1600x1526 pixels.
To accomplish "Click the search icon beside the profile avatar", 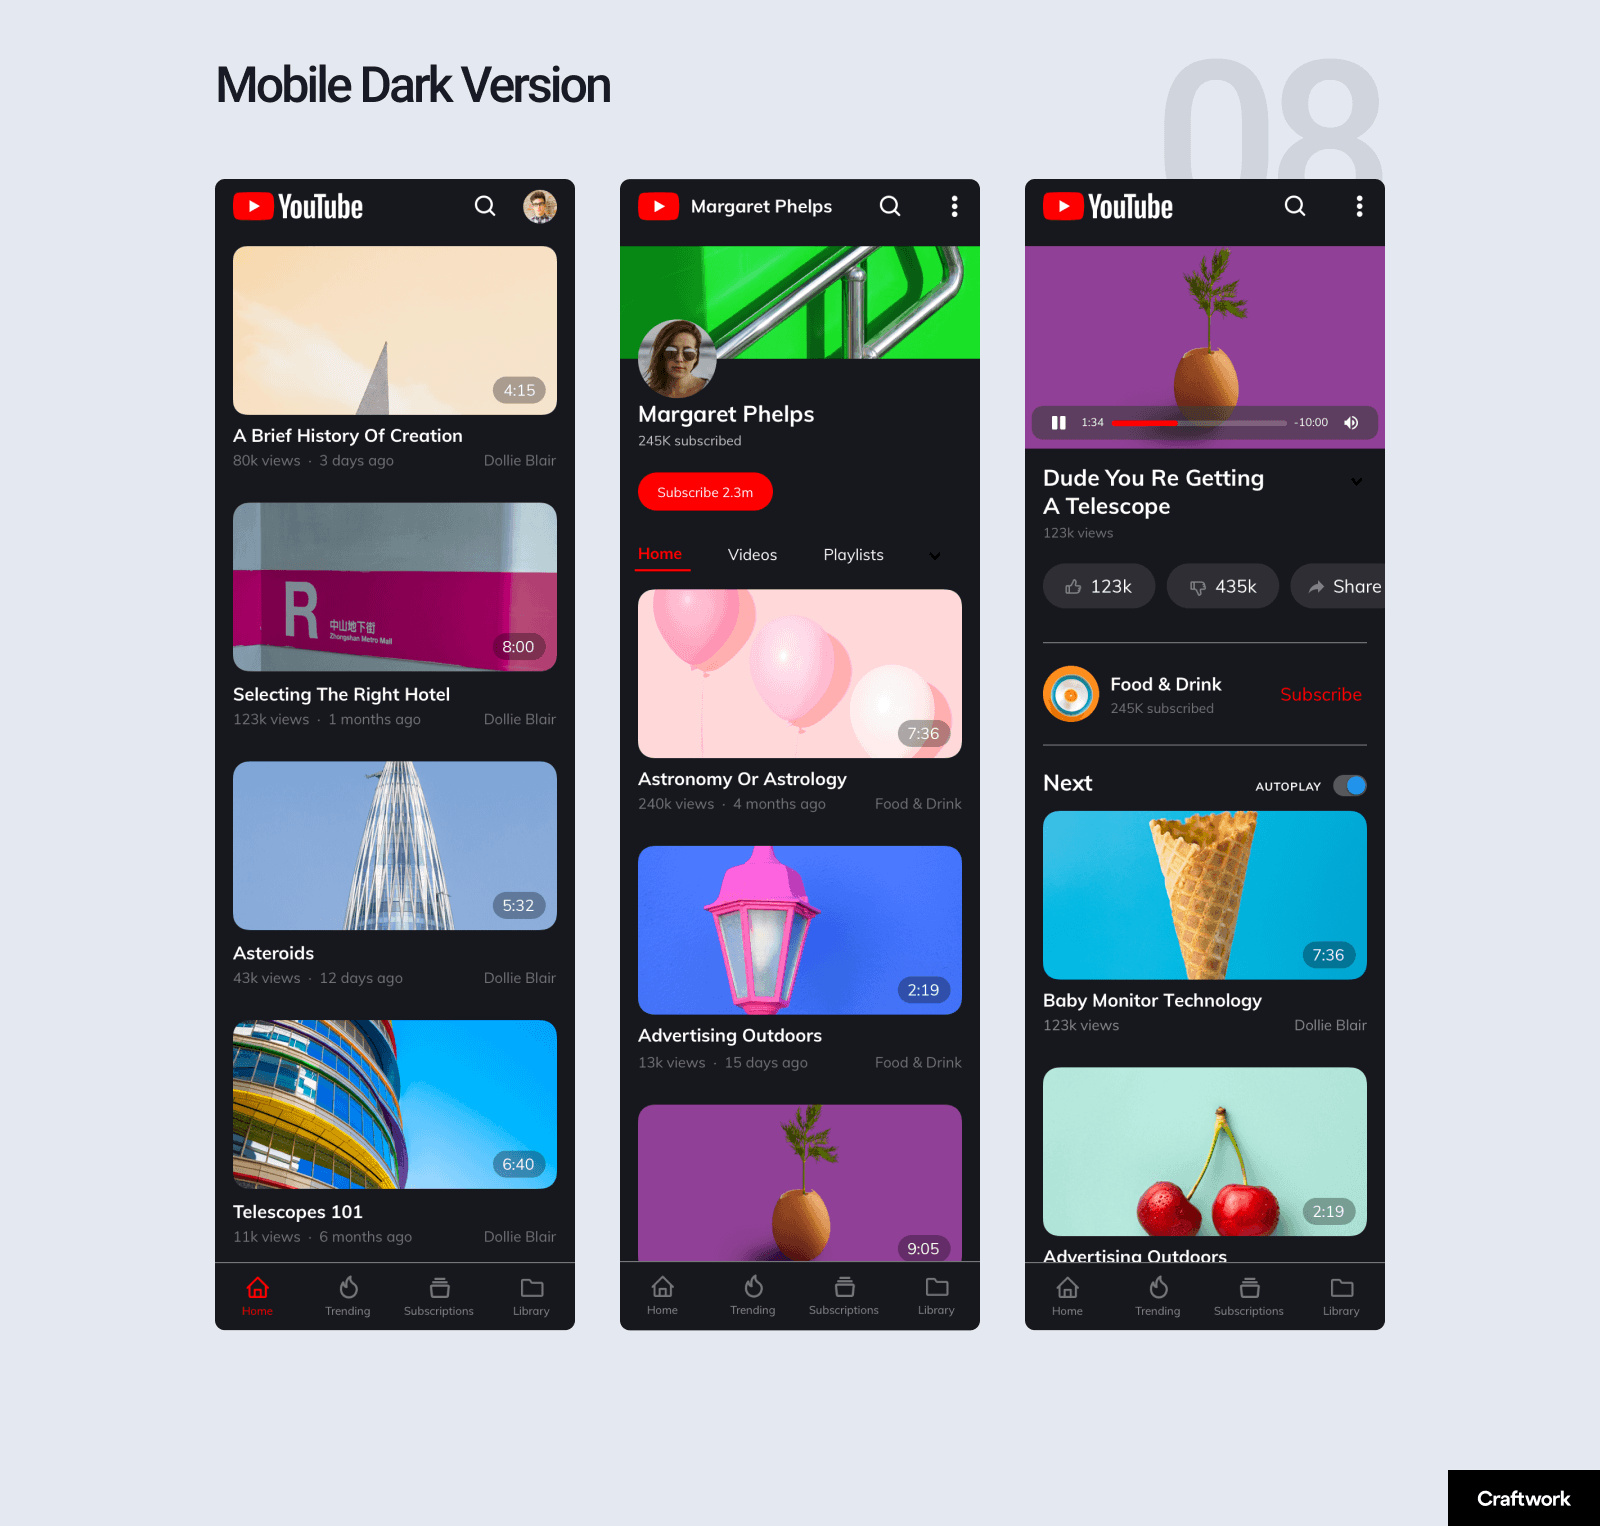I will 485,206.
